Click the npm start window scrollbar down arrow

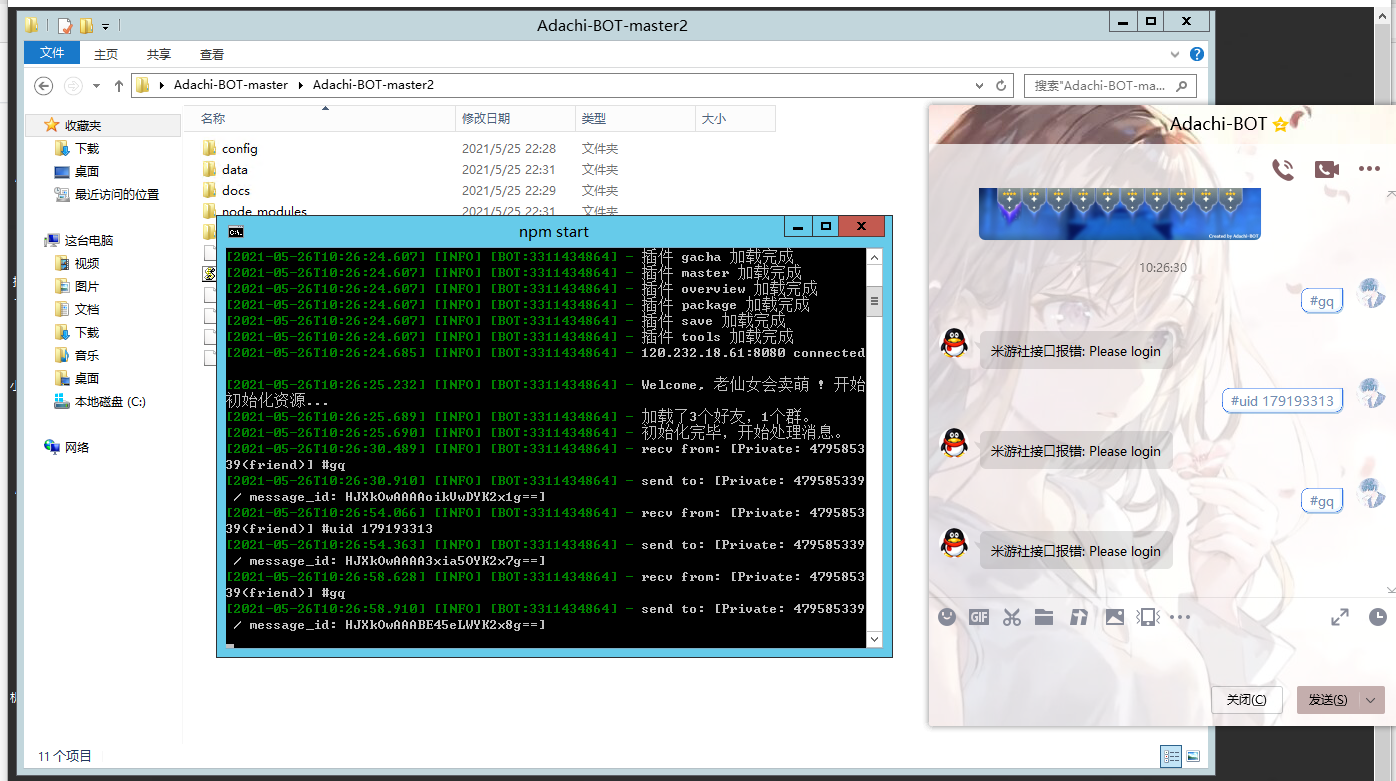tap(873, 640)
